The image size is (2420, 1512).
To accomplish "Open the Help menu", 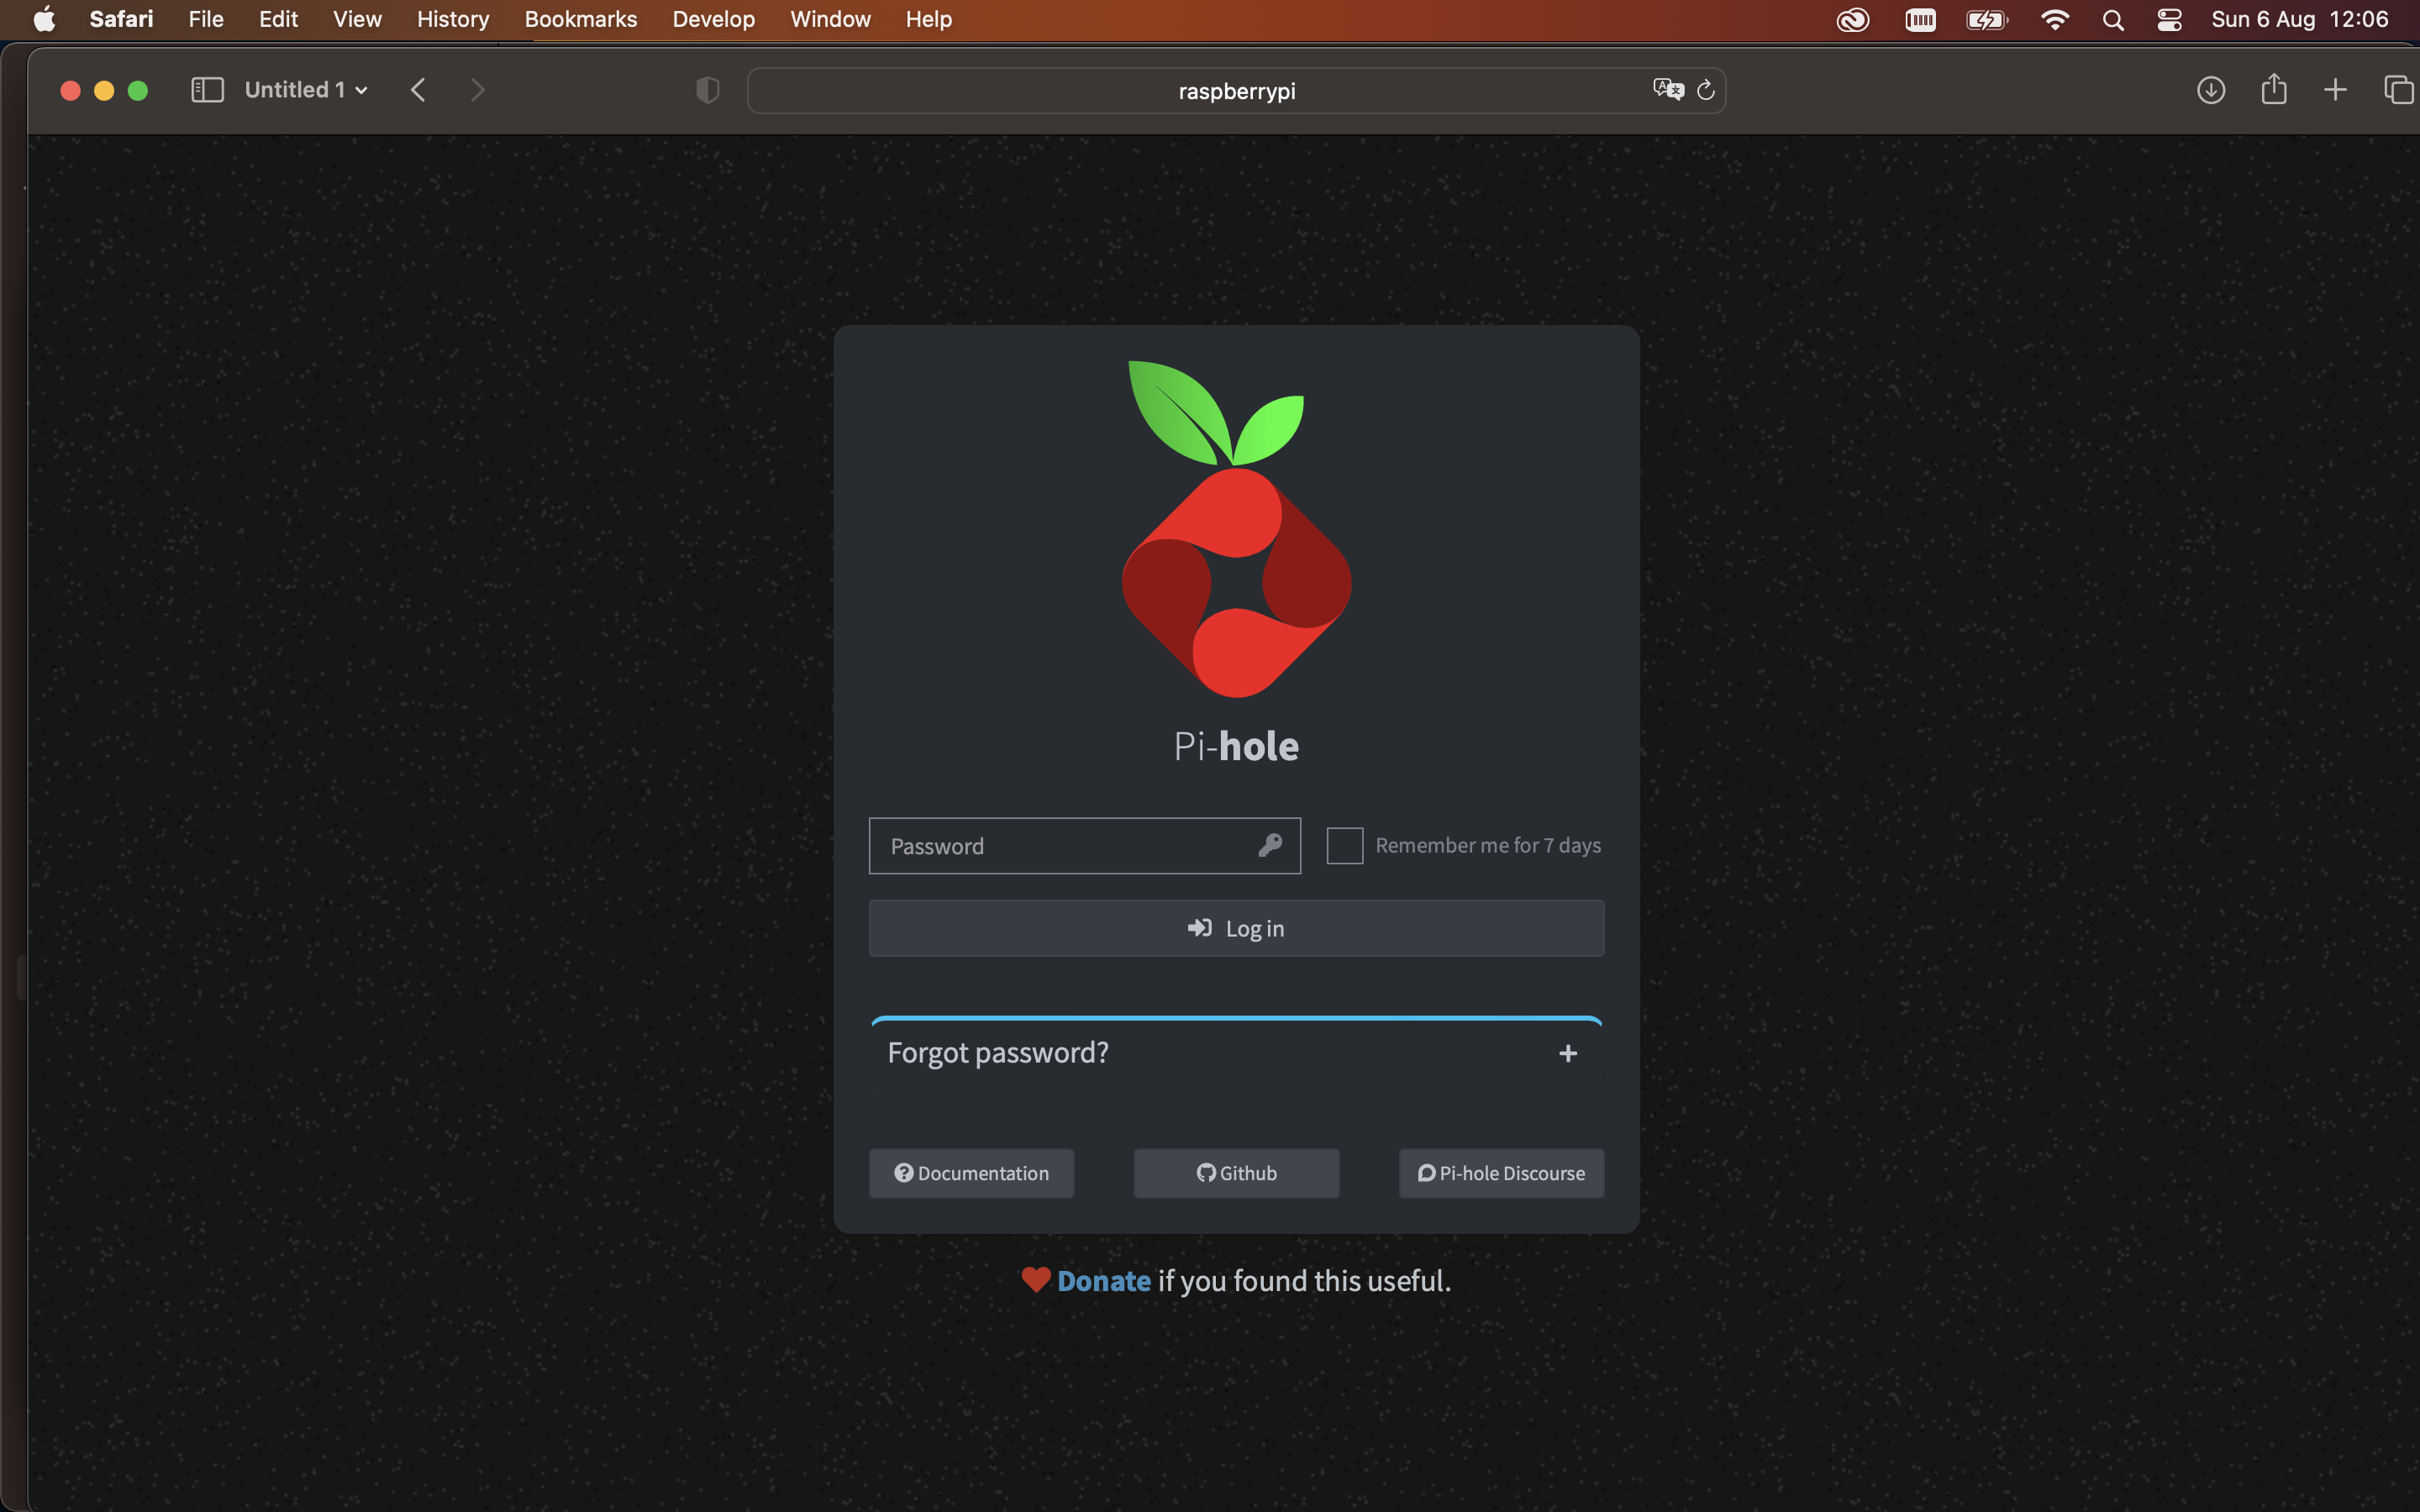I will (929, 19).
